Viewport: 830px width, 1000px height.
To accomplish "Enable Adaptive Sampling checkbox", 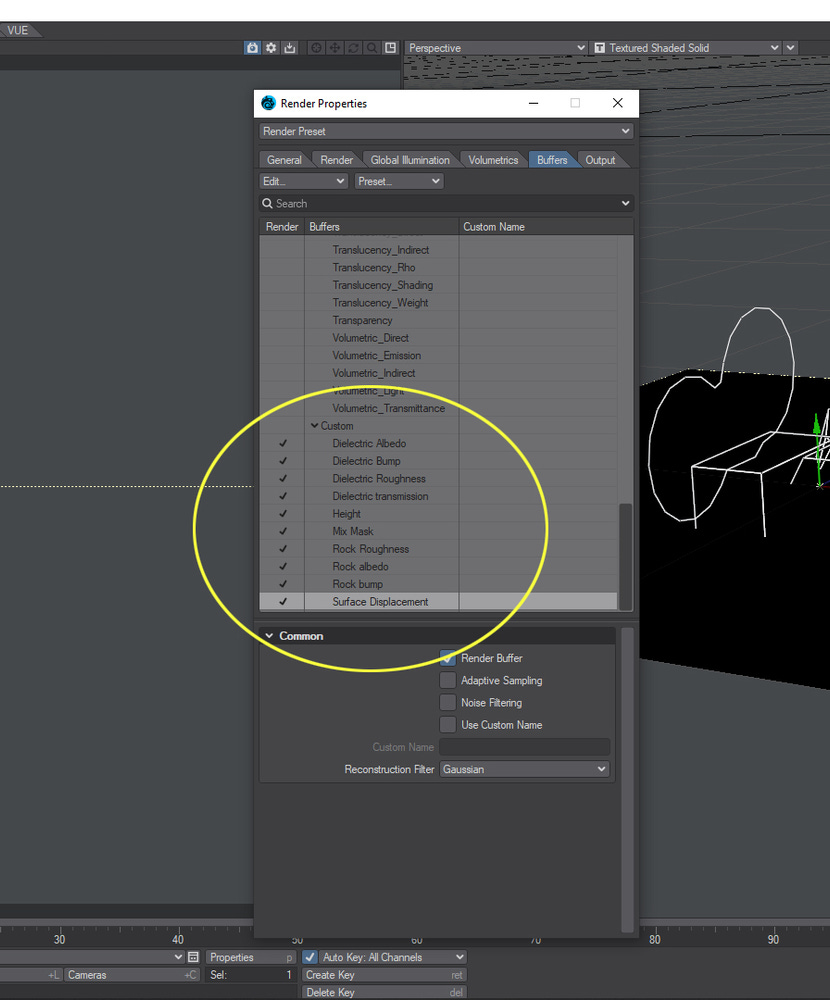I will tap(448, 680).
